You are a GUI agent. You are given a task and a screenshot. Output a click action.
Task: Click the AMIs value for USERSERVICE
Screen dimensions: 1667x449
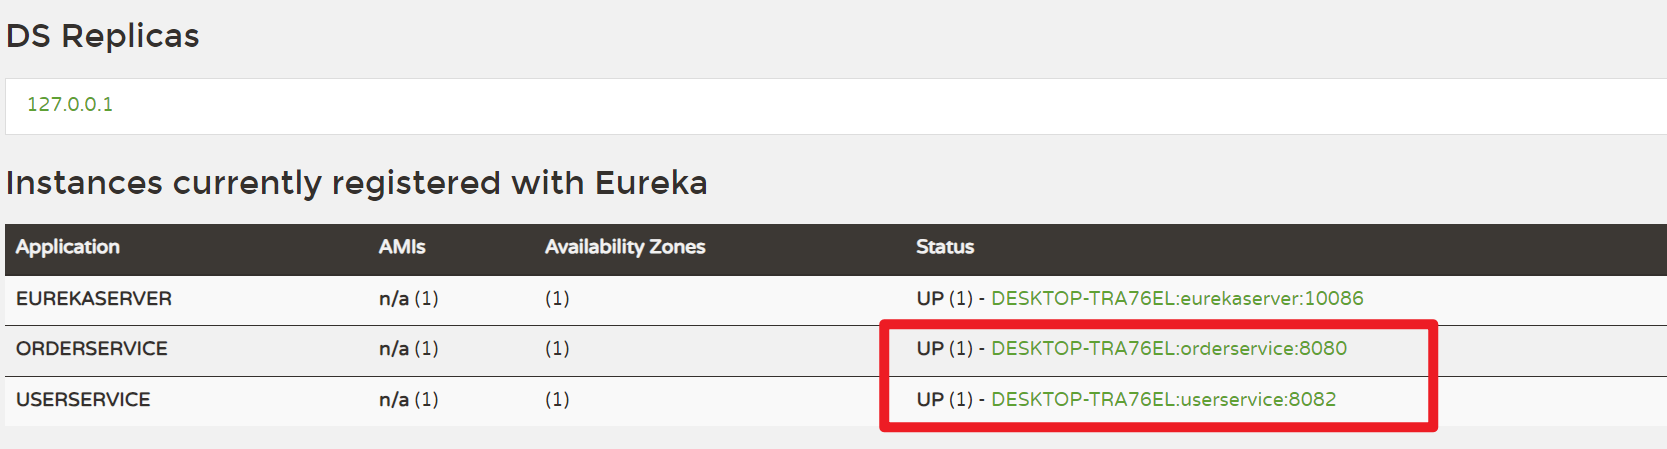408,399
